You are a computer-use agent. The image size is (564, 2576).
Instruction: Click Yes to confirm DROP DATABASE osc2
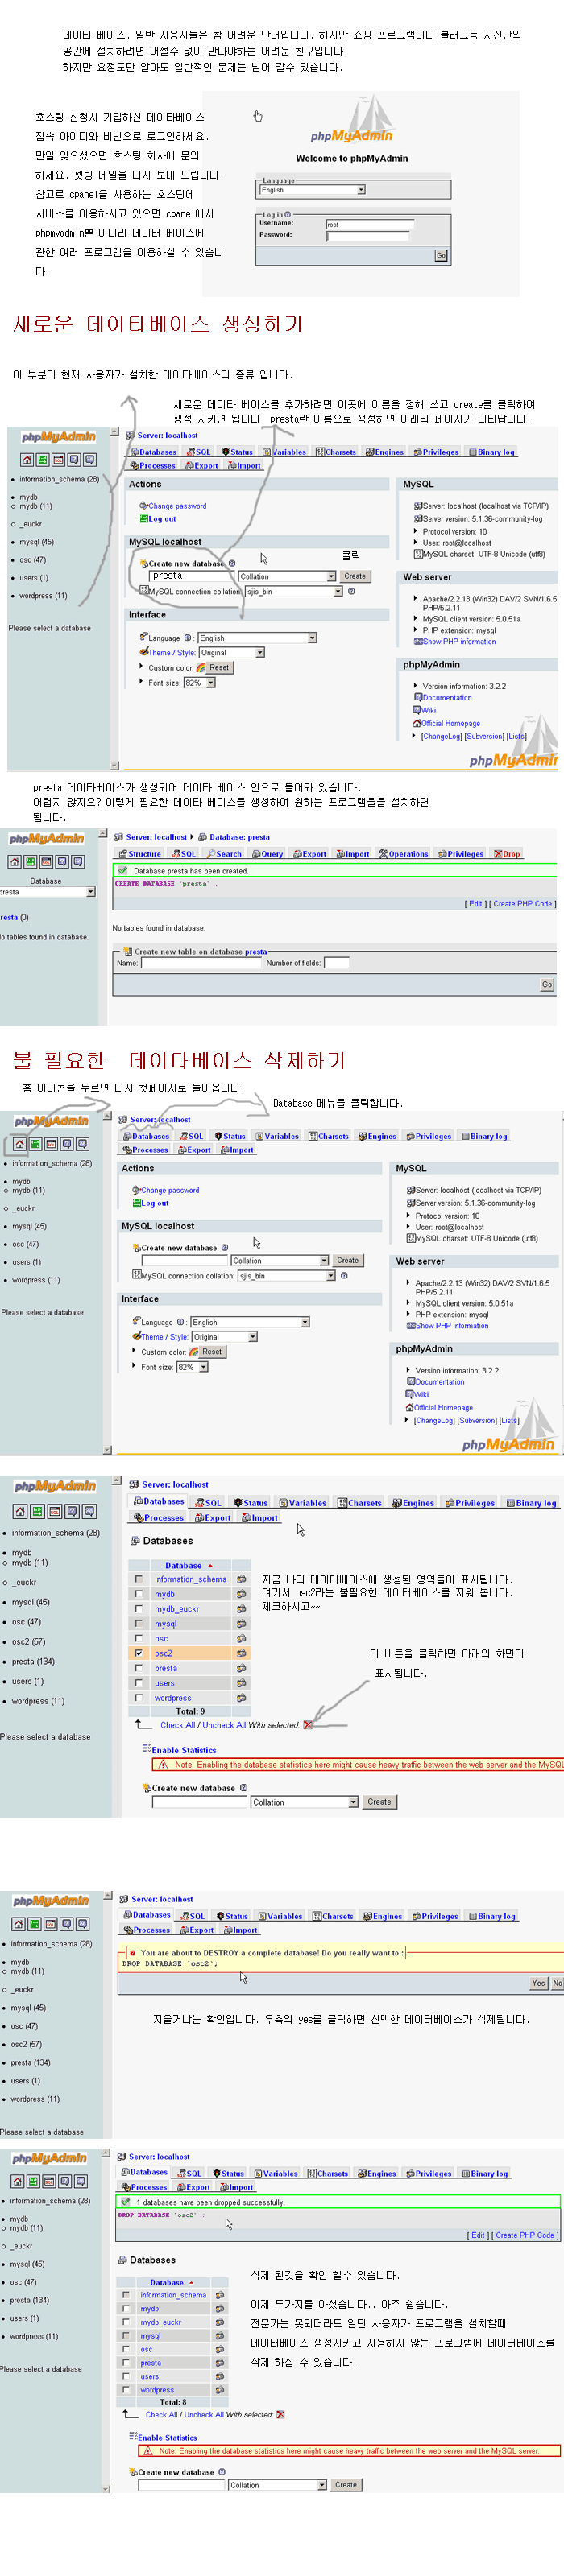[538, 1983]
